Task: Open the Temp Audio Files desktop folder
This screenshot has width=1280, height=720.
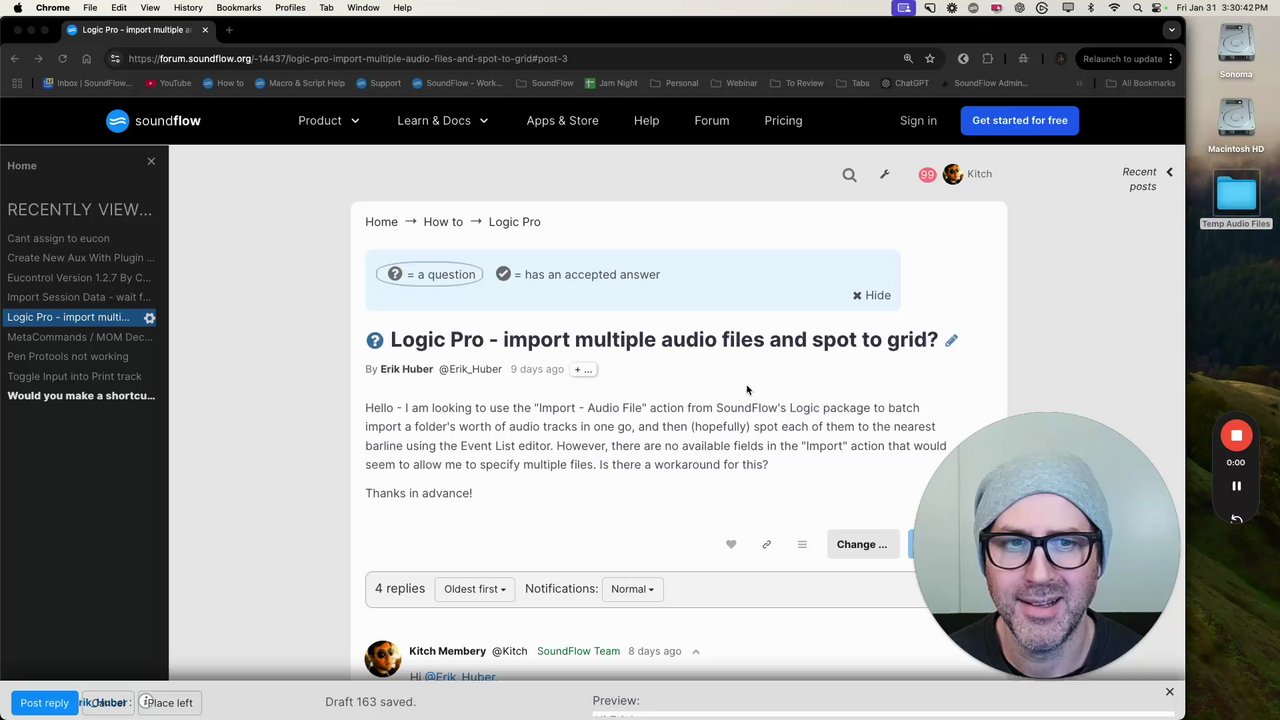Action: click(1236, 202)
